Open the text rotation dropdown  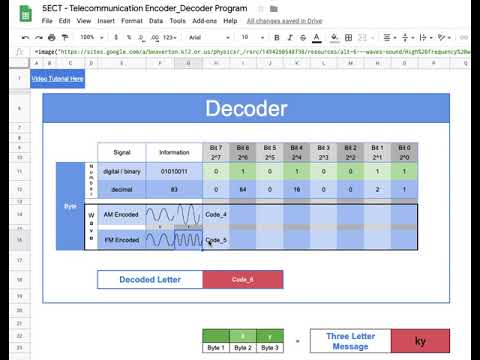(x=444, y=37)
